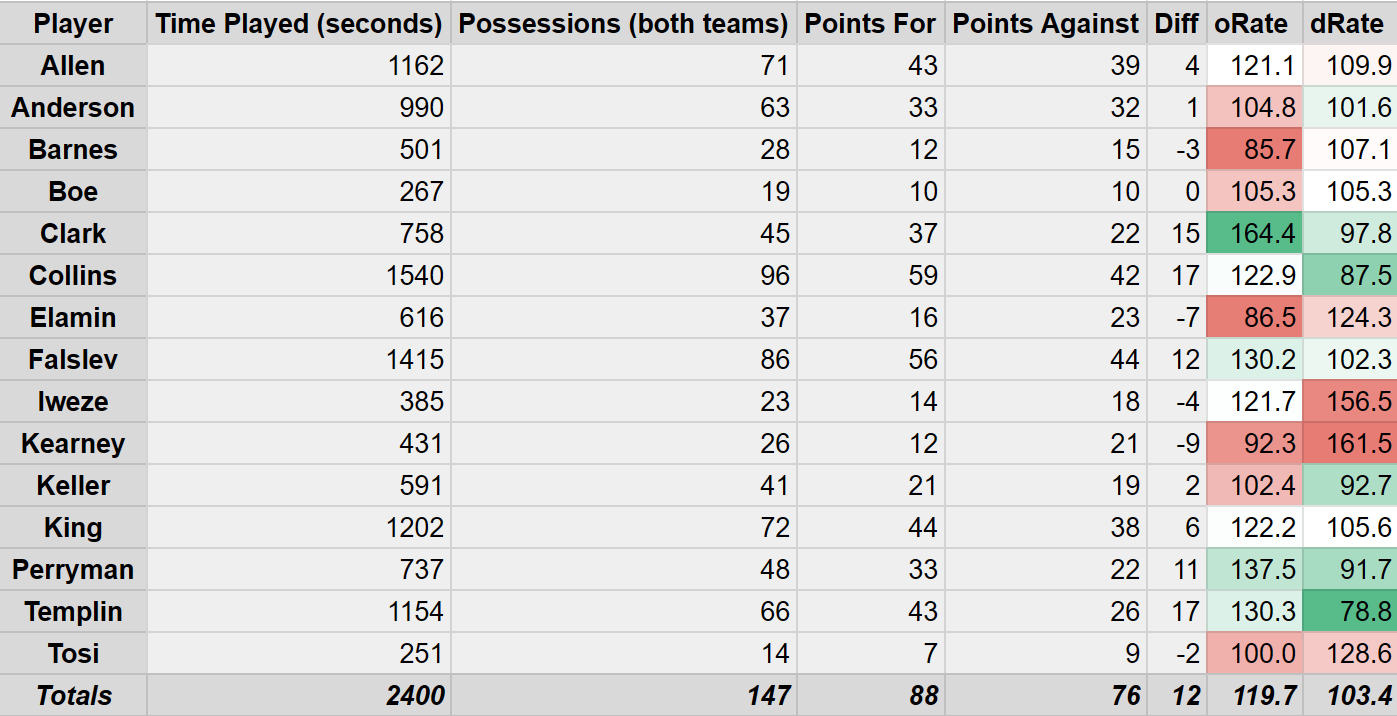Click the Possessions (both teams) header
Image resolution: width=1397 pixels, height=716 pixels.
623,23
